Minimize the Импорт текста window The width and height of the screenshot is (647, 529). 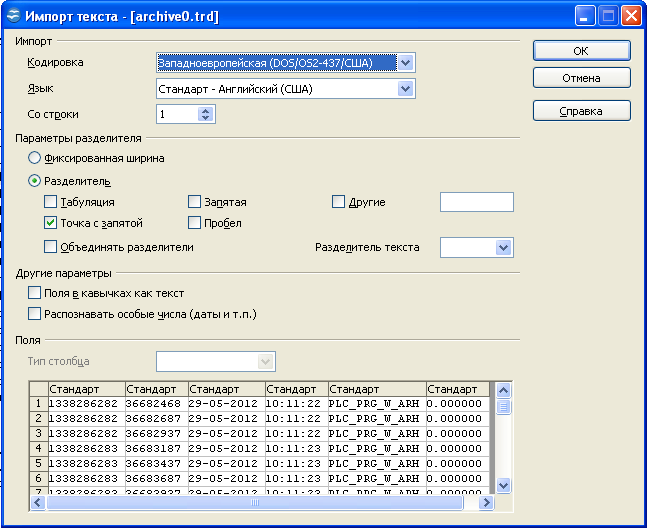tap(585, 16)
